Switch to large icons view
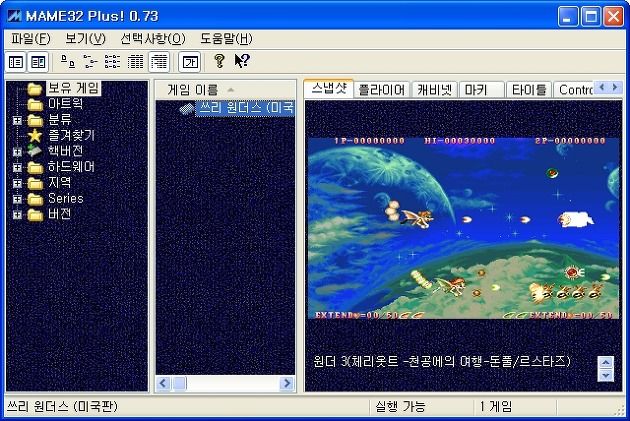Viewport: 630px width, 421px height. [x=67, y=62]
